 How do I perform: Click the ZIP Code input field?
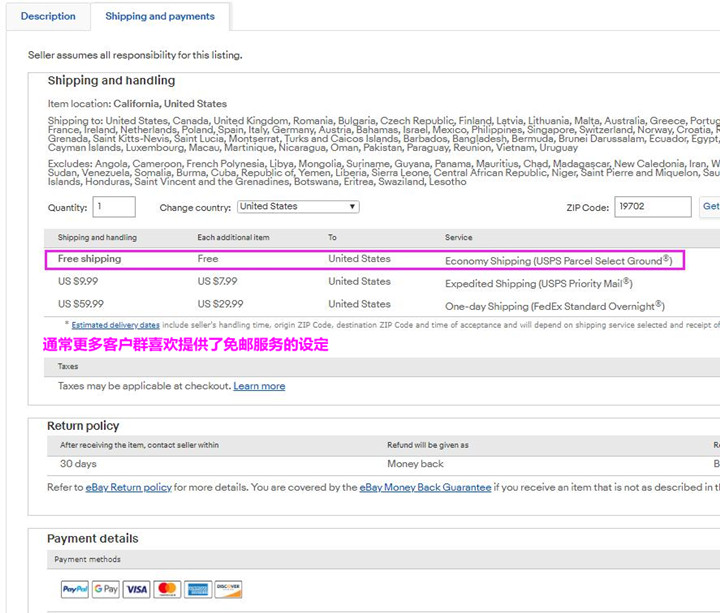pos(652,207)
